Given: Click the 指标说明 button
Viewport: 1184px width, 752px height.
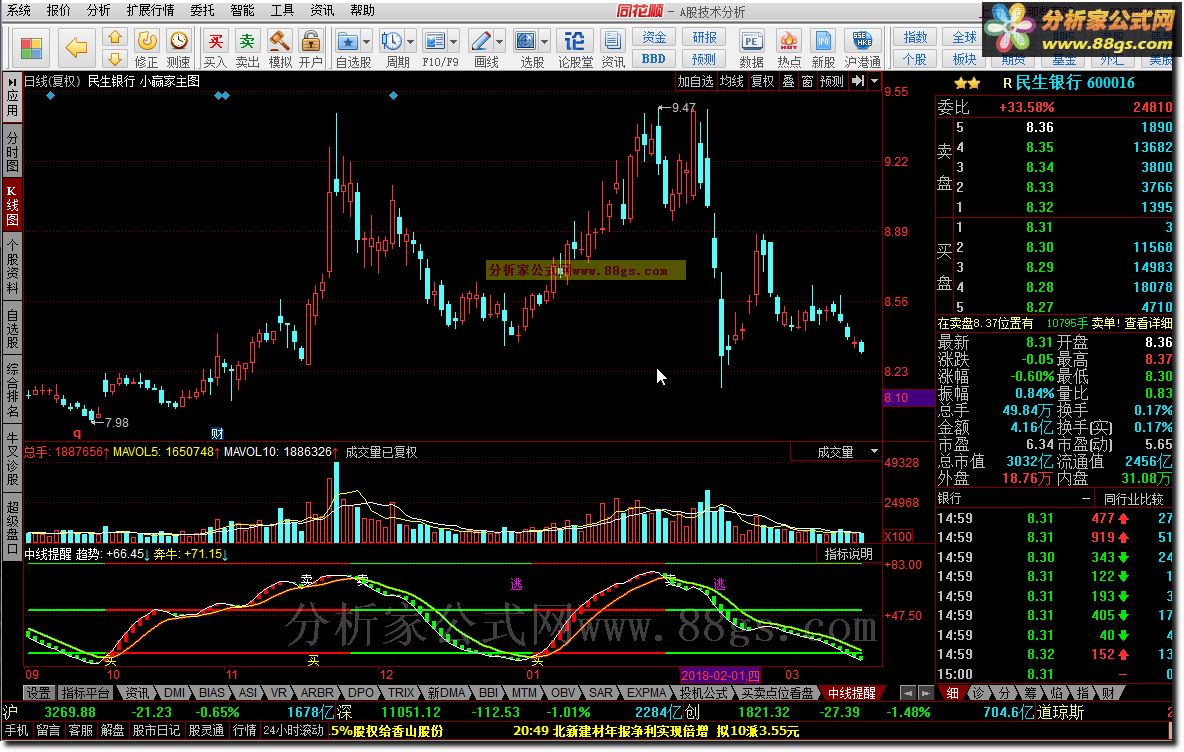Looking at the screenshot, I should coord(849,554).
